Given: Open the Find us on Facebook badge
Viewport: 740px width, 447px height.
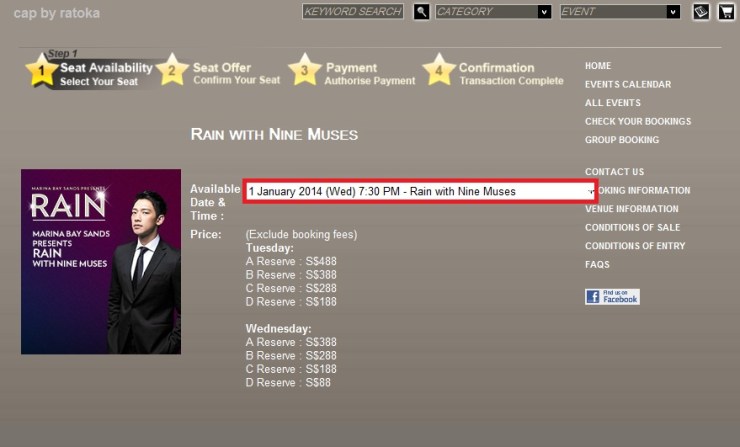Looking at the screenshot, I should [612, 297].
